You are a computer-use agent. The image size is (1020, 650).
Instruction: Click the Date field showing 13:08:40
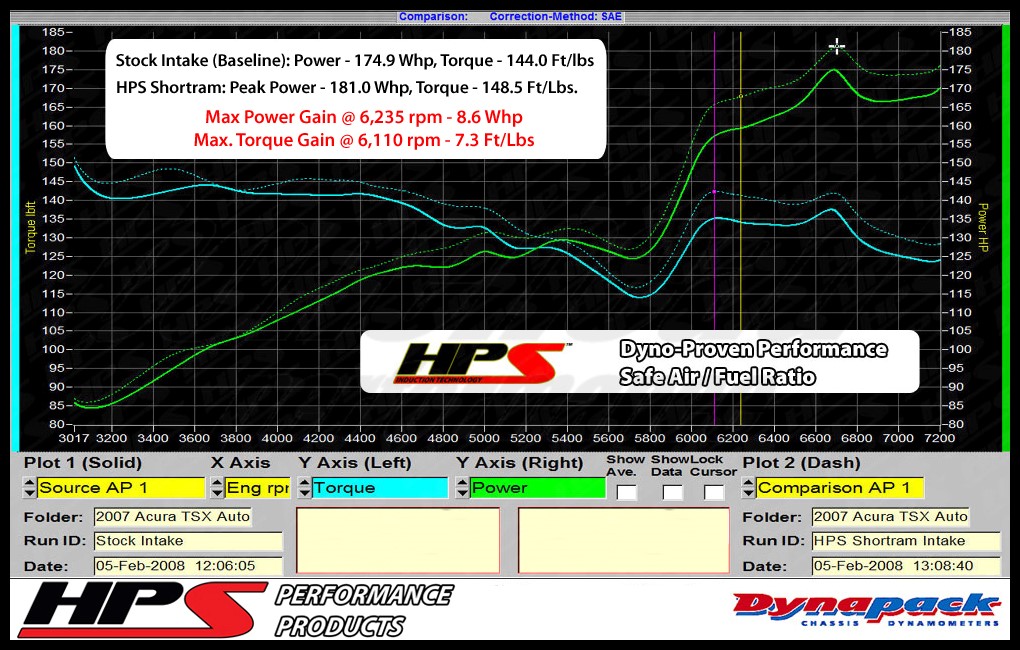pyautogui.click(x=906, y=566)
